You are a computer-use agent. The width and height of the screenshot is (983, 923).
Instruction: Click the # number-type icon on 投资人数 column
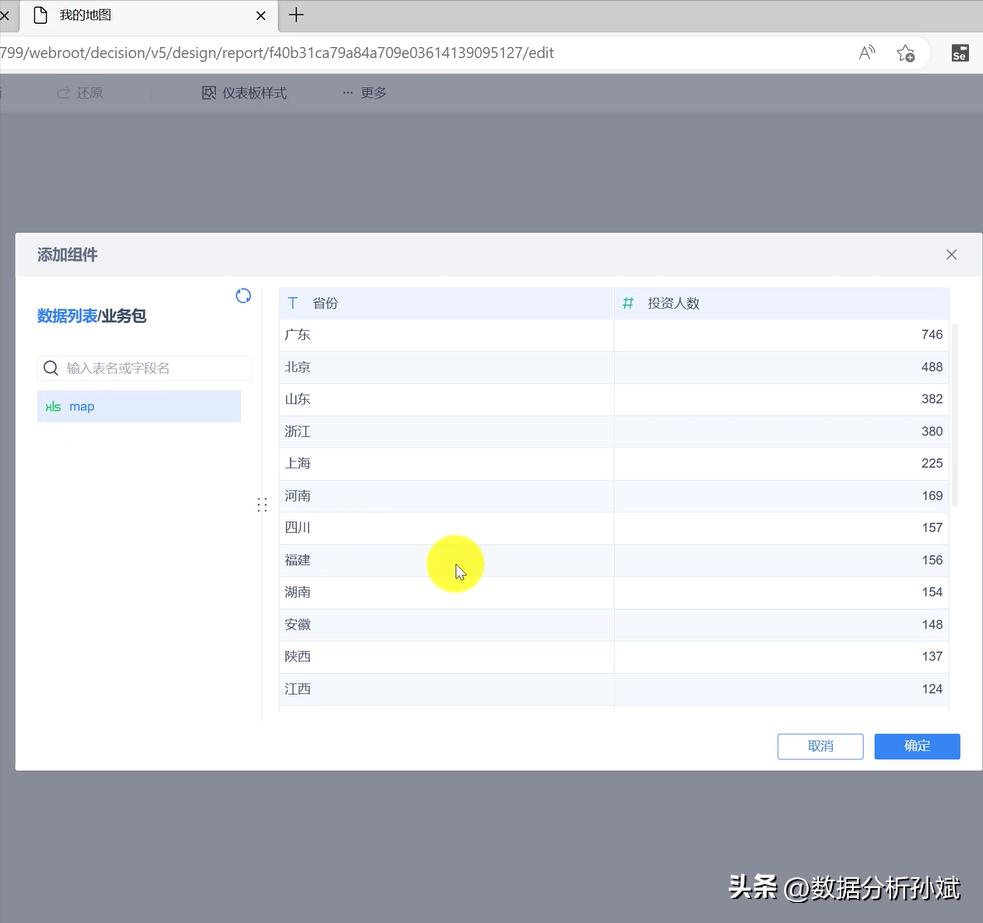pos(627,303)
